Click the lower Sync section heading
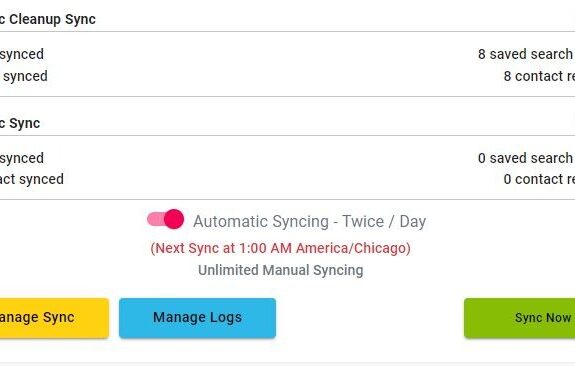Image resolution: width=575 pixels, height=379 pixels. click(20, 123)
